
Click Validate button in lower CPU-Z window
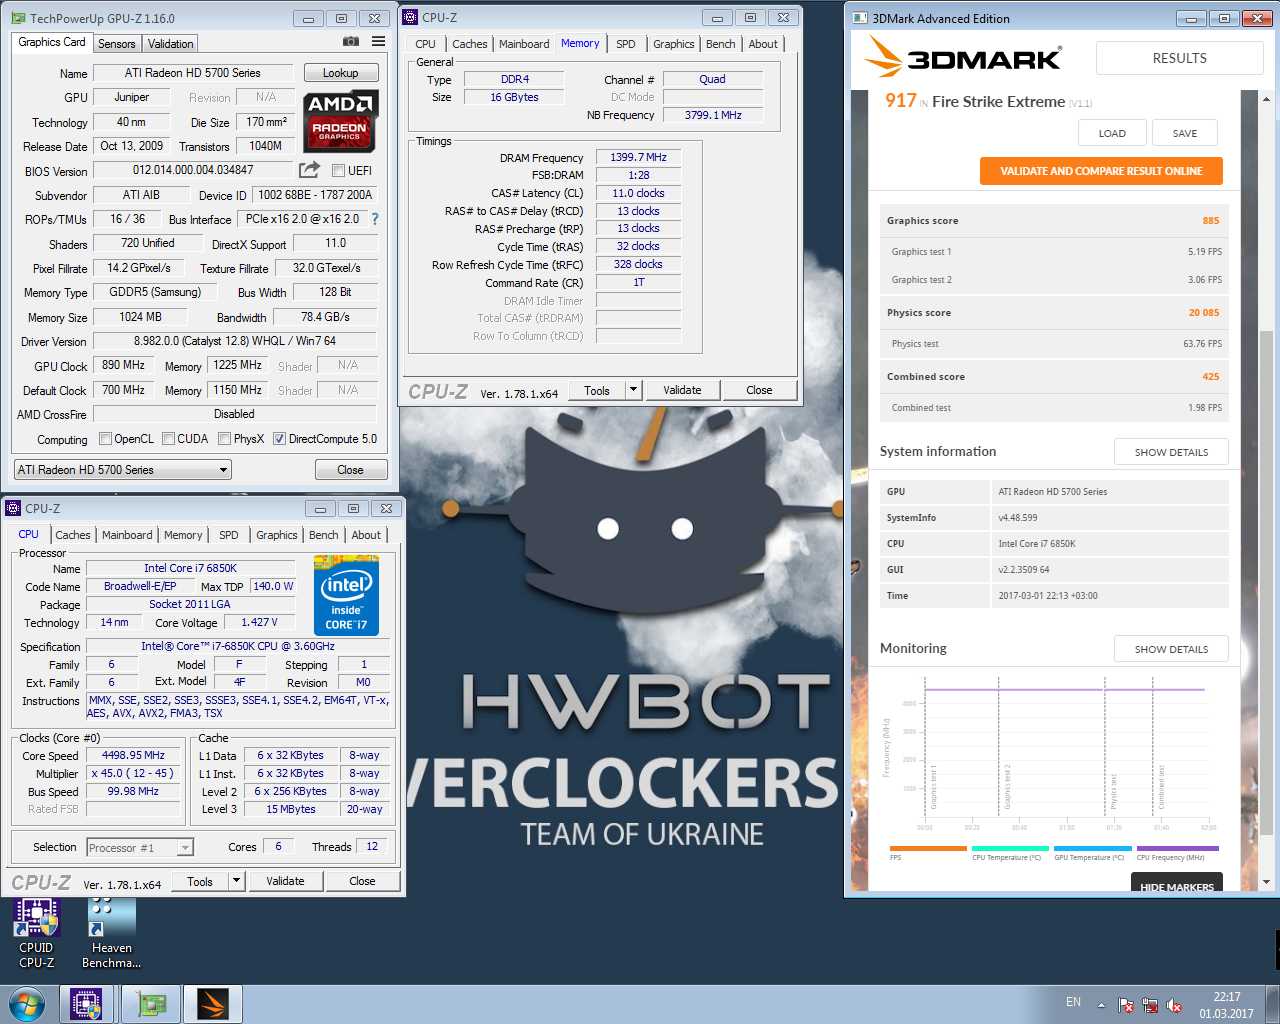pos(285,881)
